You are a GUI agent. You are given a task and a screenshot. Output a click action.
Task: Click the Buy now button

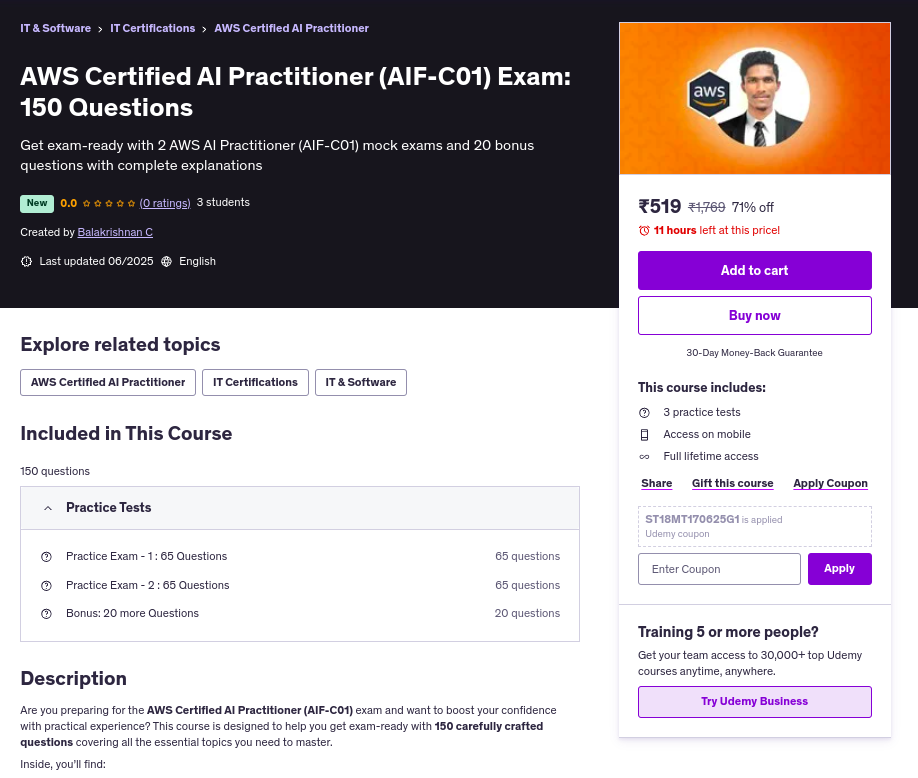pyautogui.click(x=754, y=315)
